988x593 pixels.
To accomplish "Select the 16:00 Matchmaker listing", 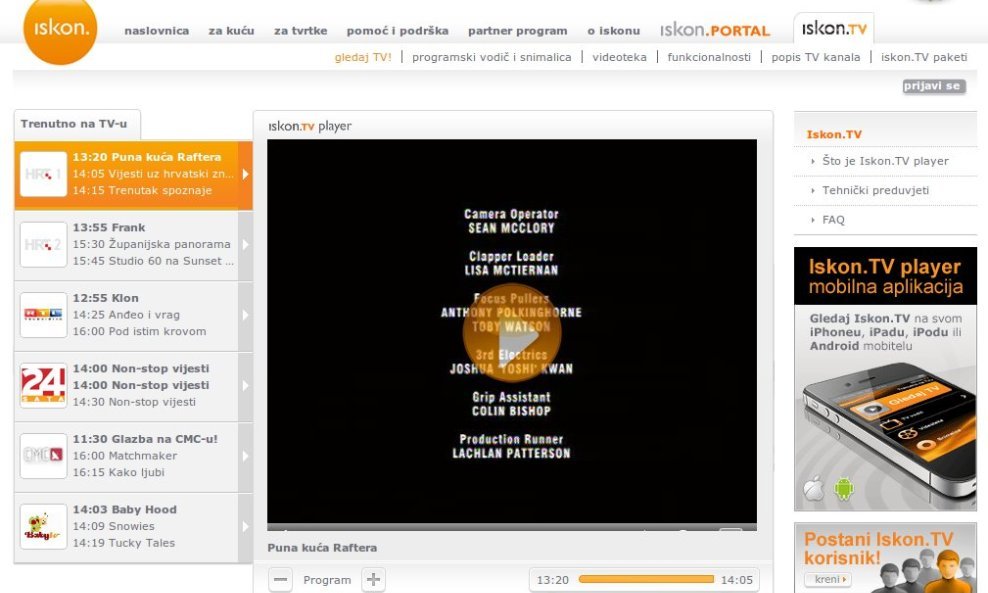I will pyautogui.click(x=125, y=456).
